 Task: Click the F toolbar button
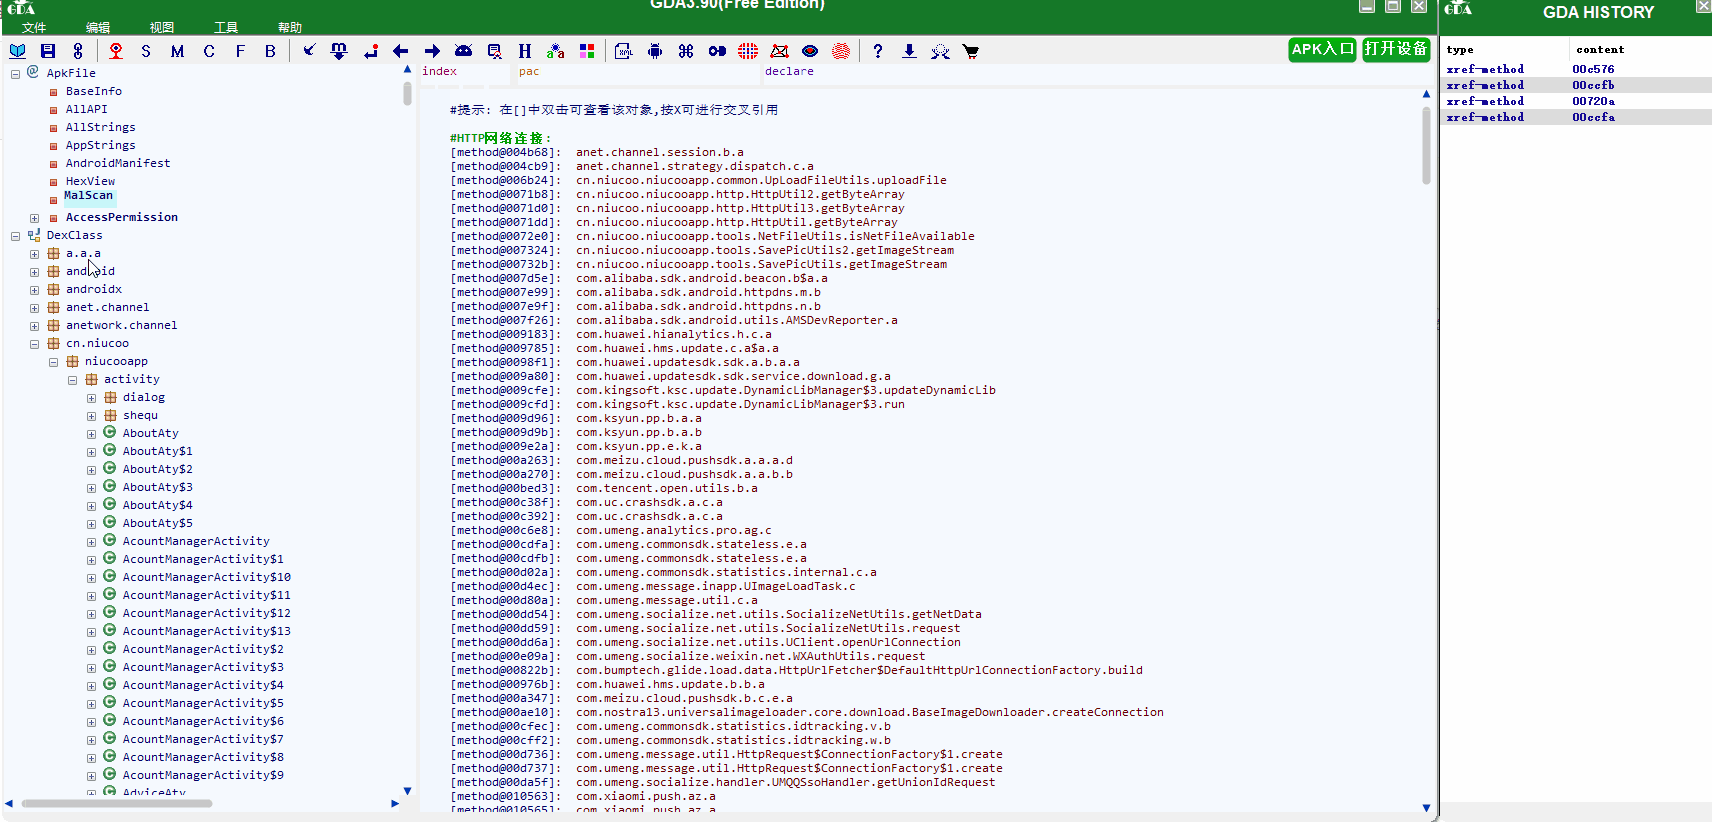click(240, 51)
